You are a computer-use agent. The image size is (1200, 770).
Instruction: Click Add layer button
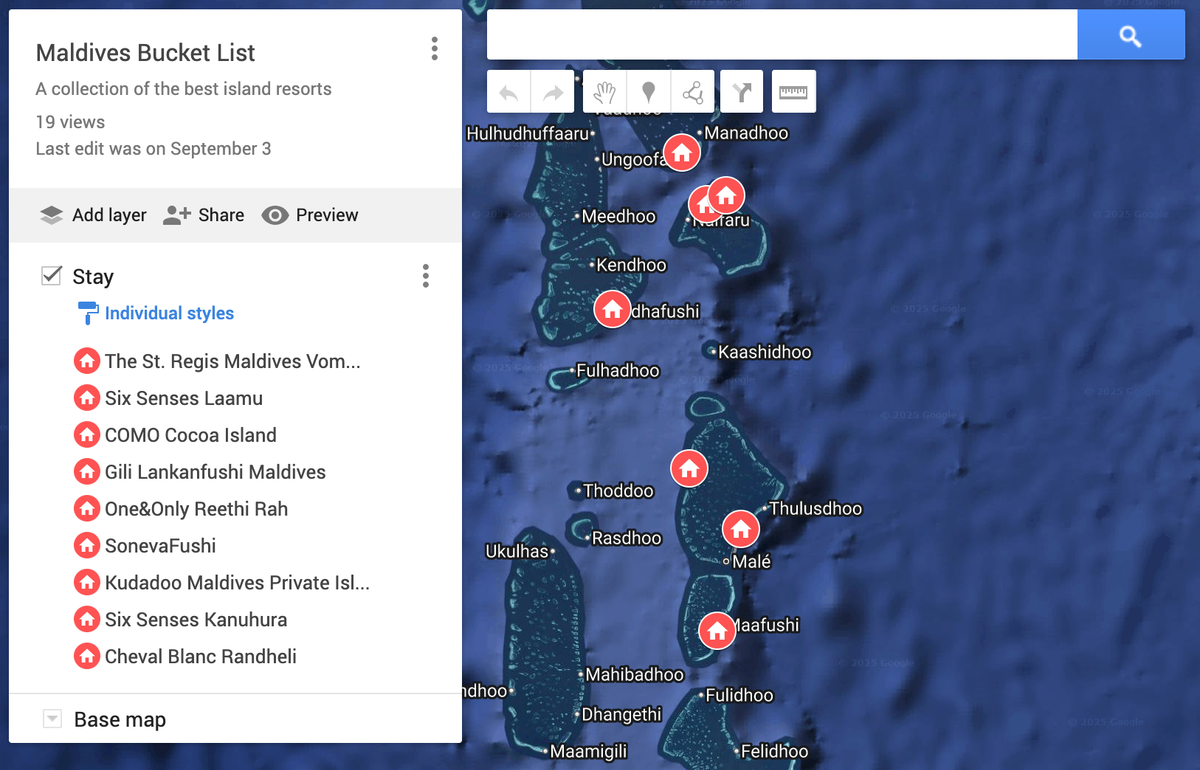93,215
